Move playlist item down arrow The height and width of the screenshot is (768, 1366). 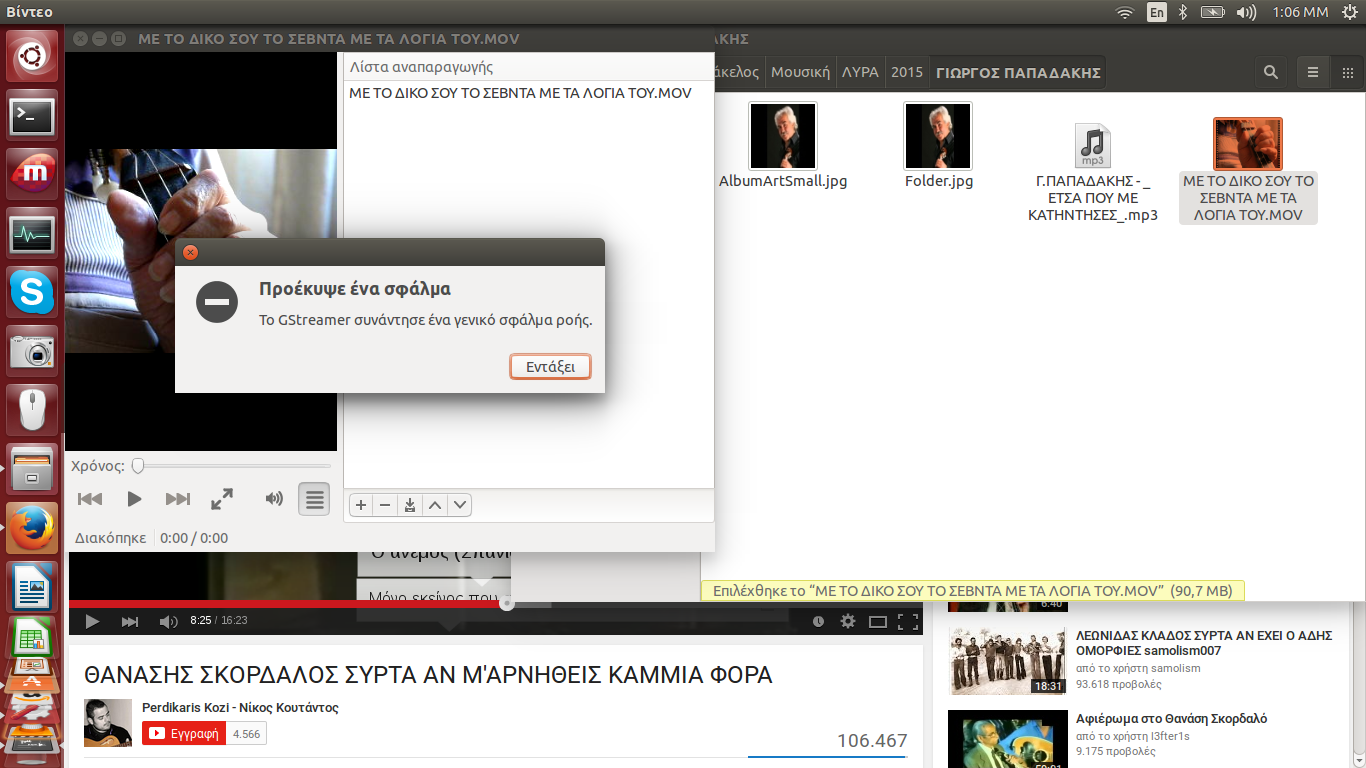click(x=460, y=505)
